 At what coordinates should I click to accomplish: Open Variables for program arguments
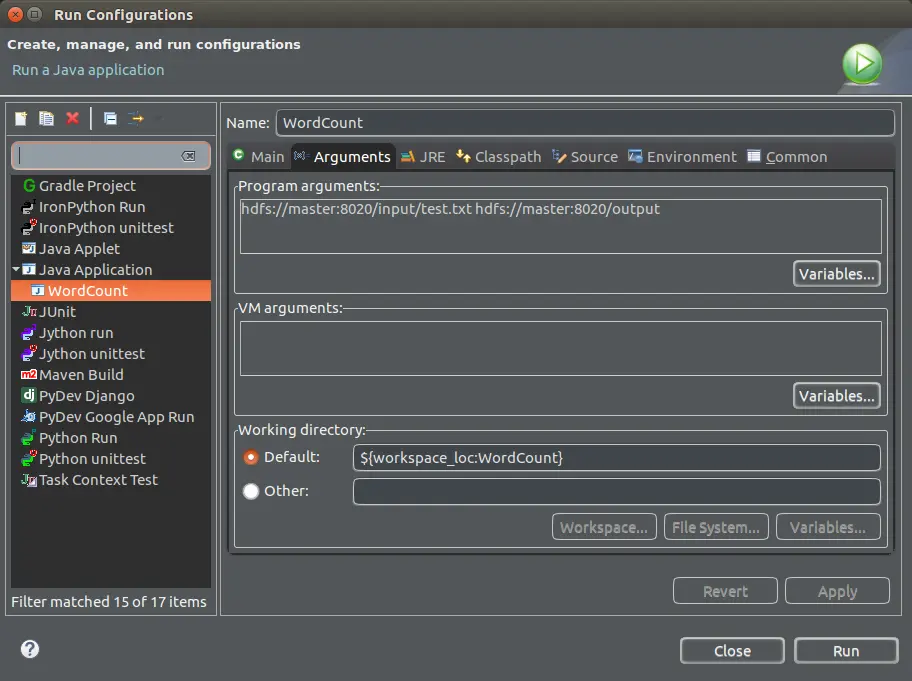coord(836,274)
